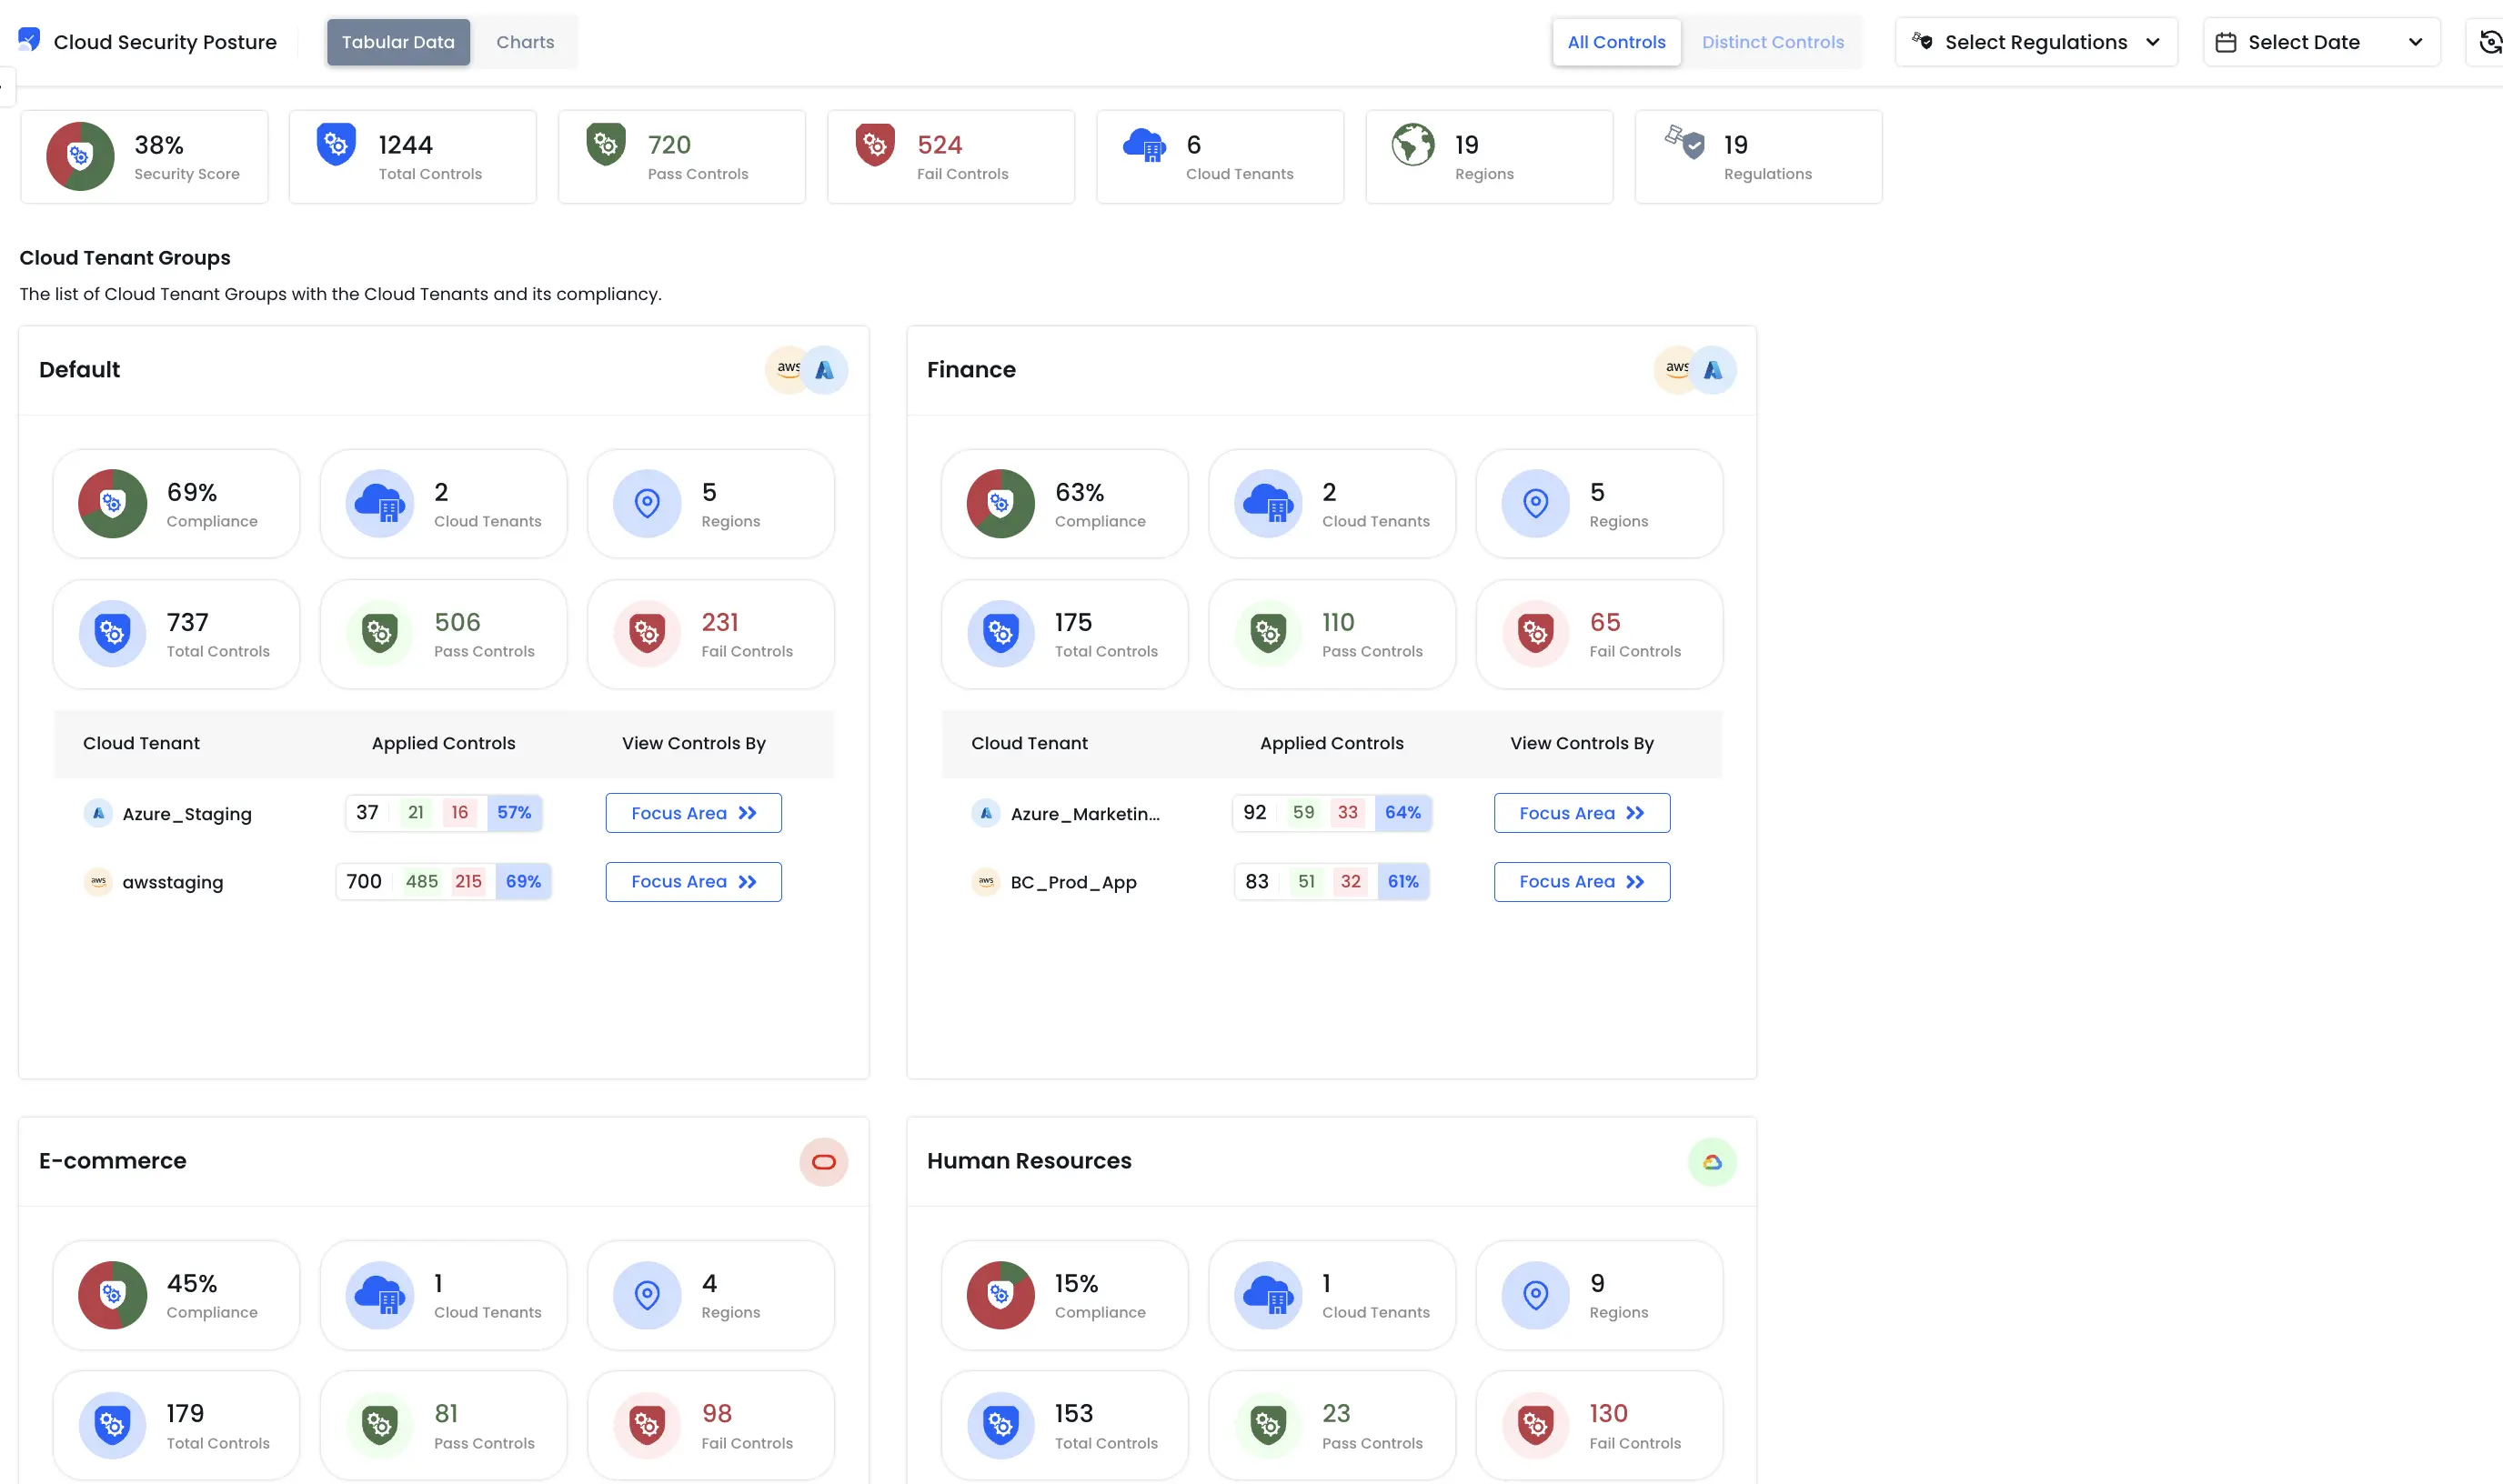2503x1484 pixels.
Task: Click the Oracle Cloud icon on the E-commerce group
Action: [823, 1161]
